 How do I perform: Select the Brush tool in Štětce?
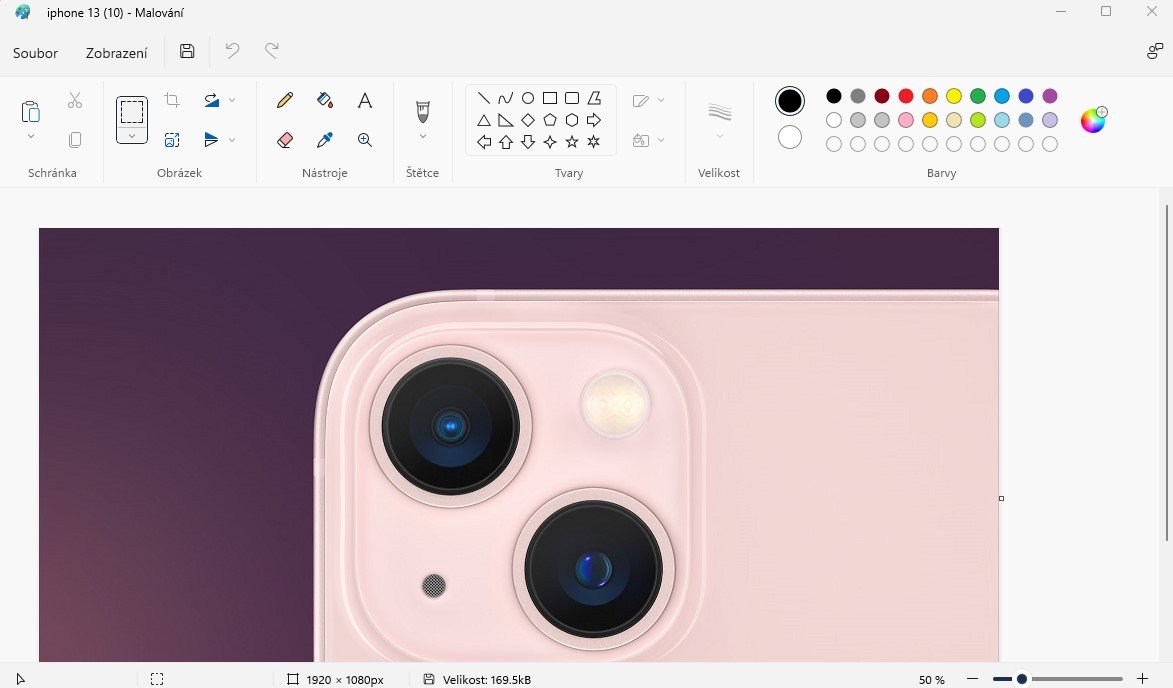coord(423,111)
